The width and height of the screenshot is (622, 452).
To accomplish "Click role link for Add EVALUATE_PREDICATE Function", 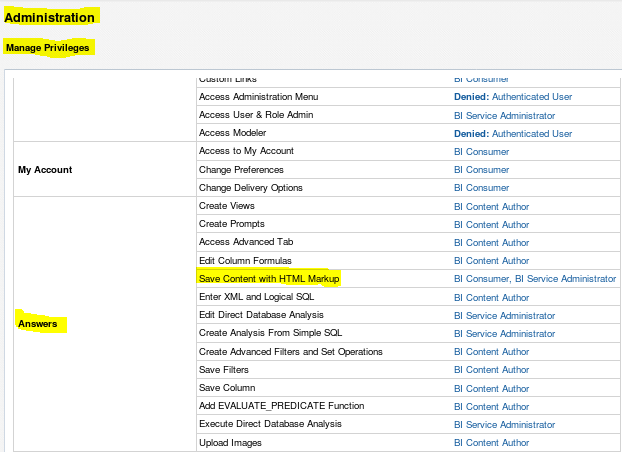I will [491, 406].
